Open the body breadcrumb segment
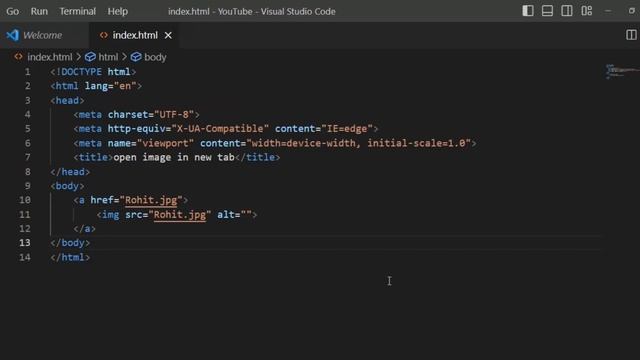This screenshot has height=360, width=640. pyautogui.click(x=155, y=57)
